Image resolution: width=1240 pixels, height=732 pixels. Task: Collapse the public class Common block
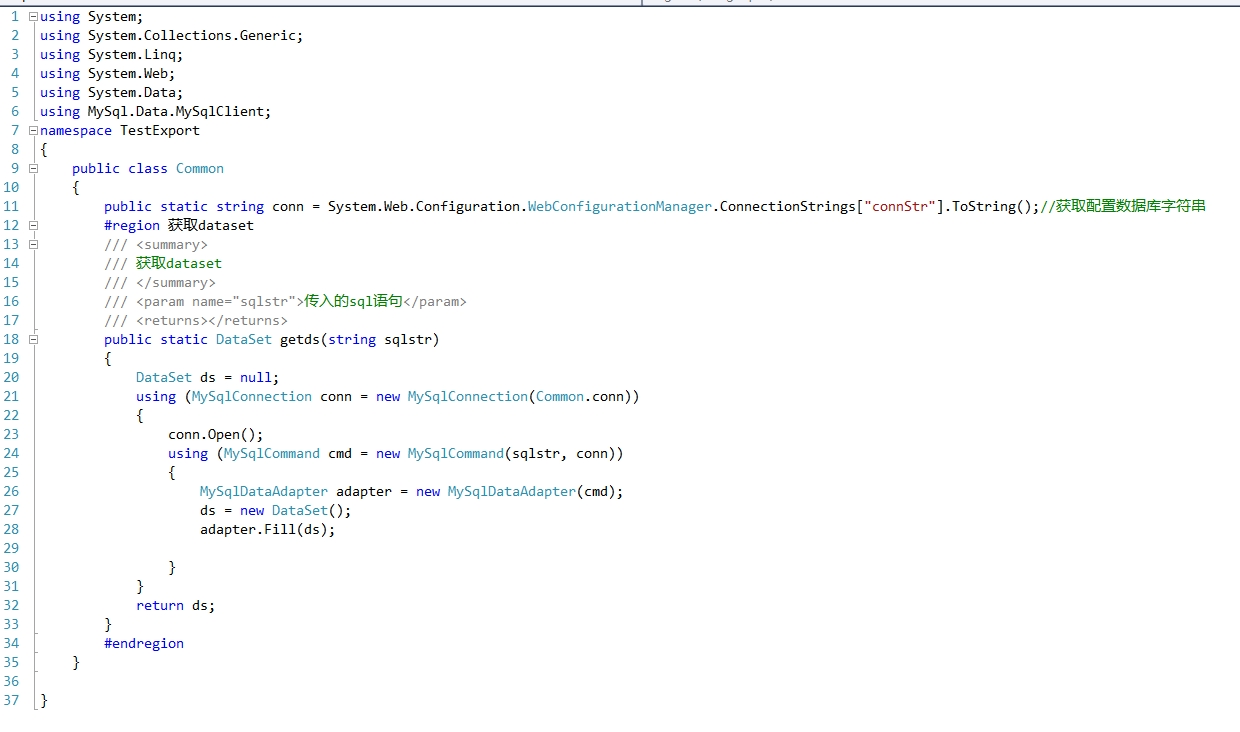34,168
